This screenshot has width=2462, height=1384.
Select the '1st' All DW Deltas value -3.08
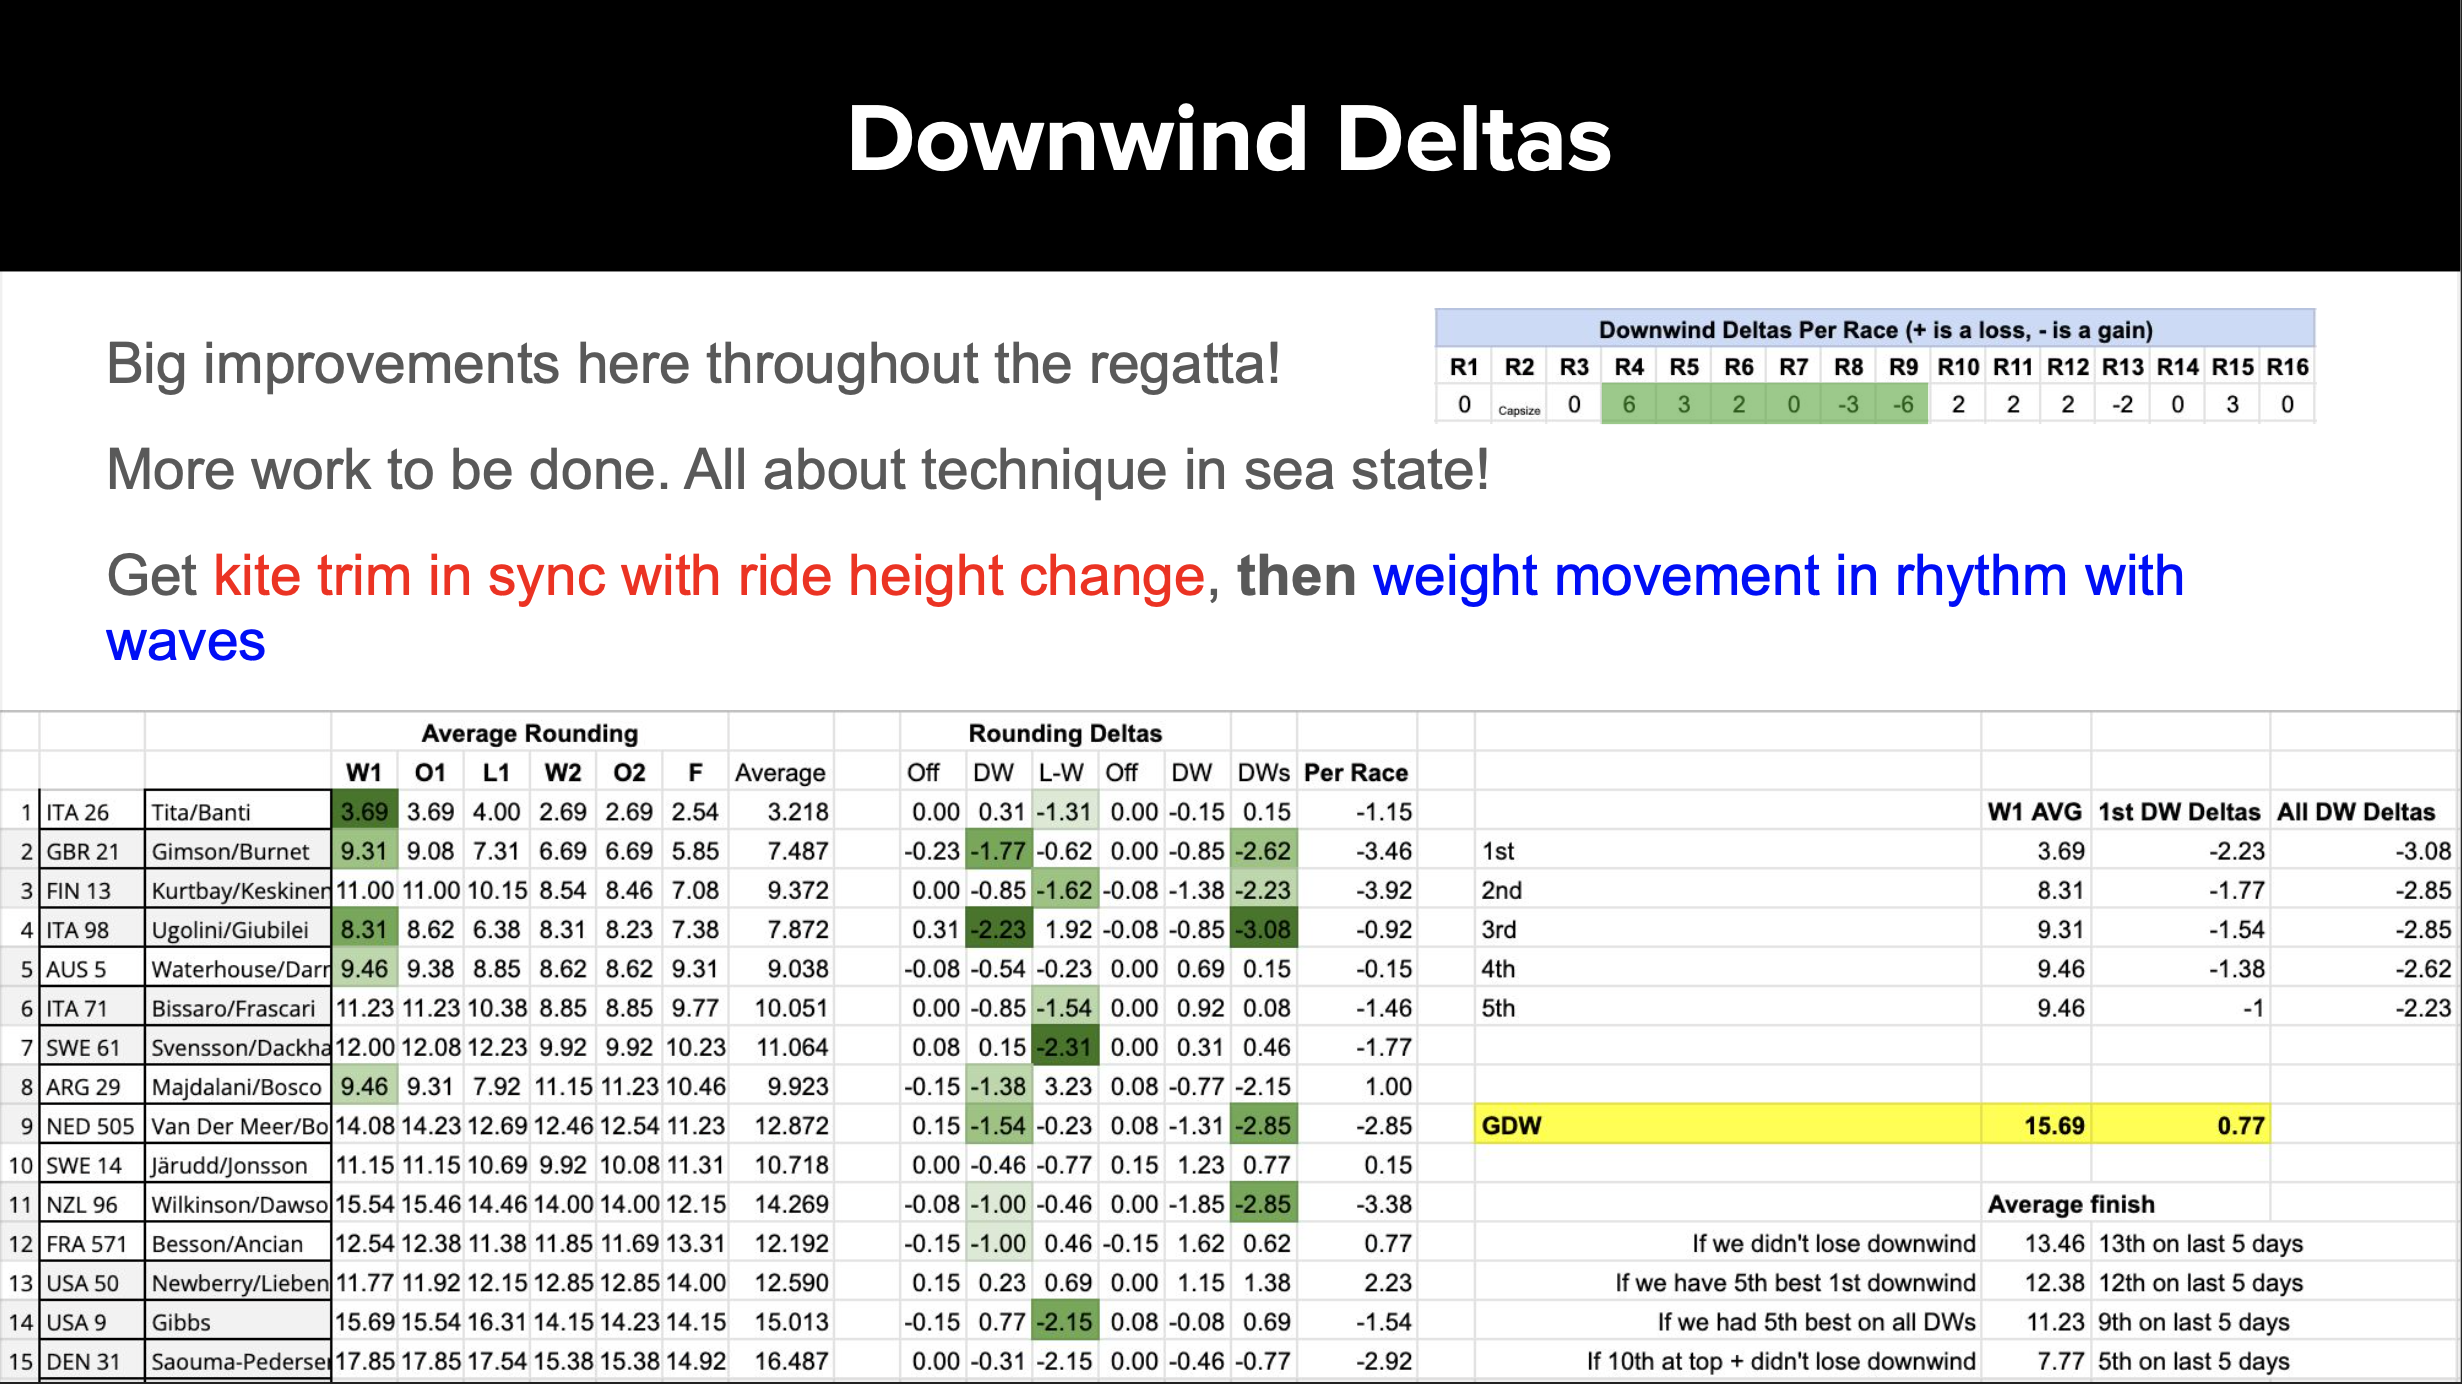pos(2364,851)
